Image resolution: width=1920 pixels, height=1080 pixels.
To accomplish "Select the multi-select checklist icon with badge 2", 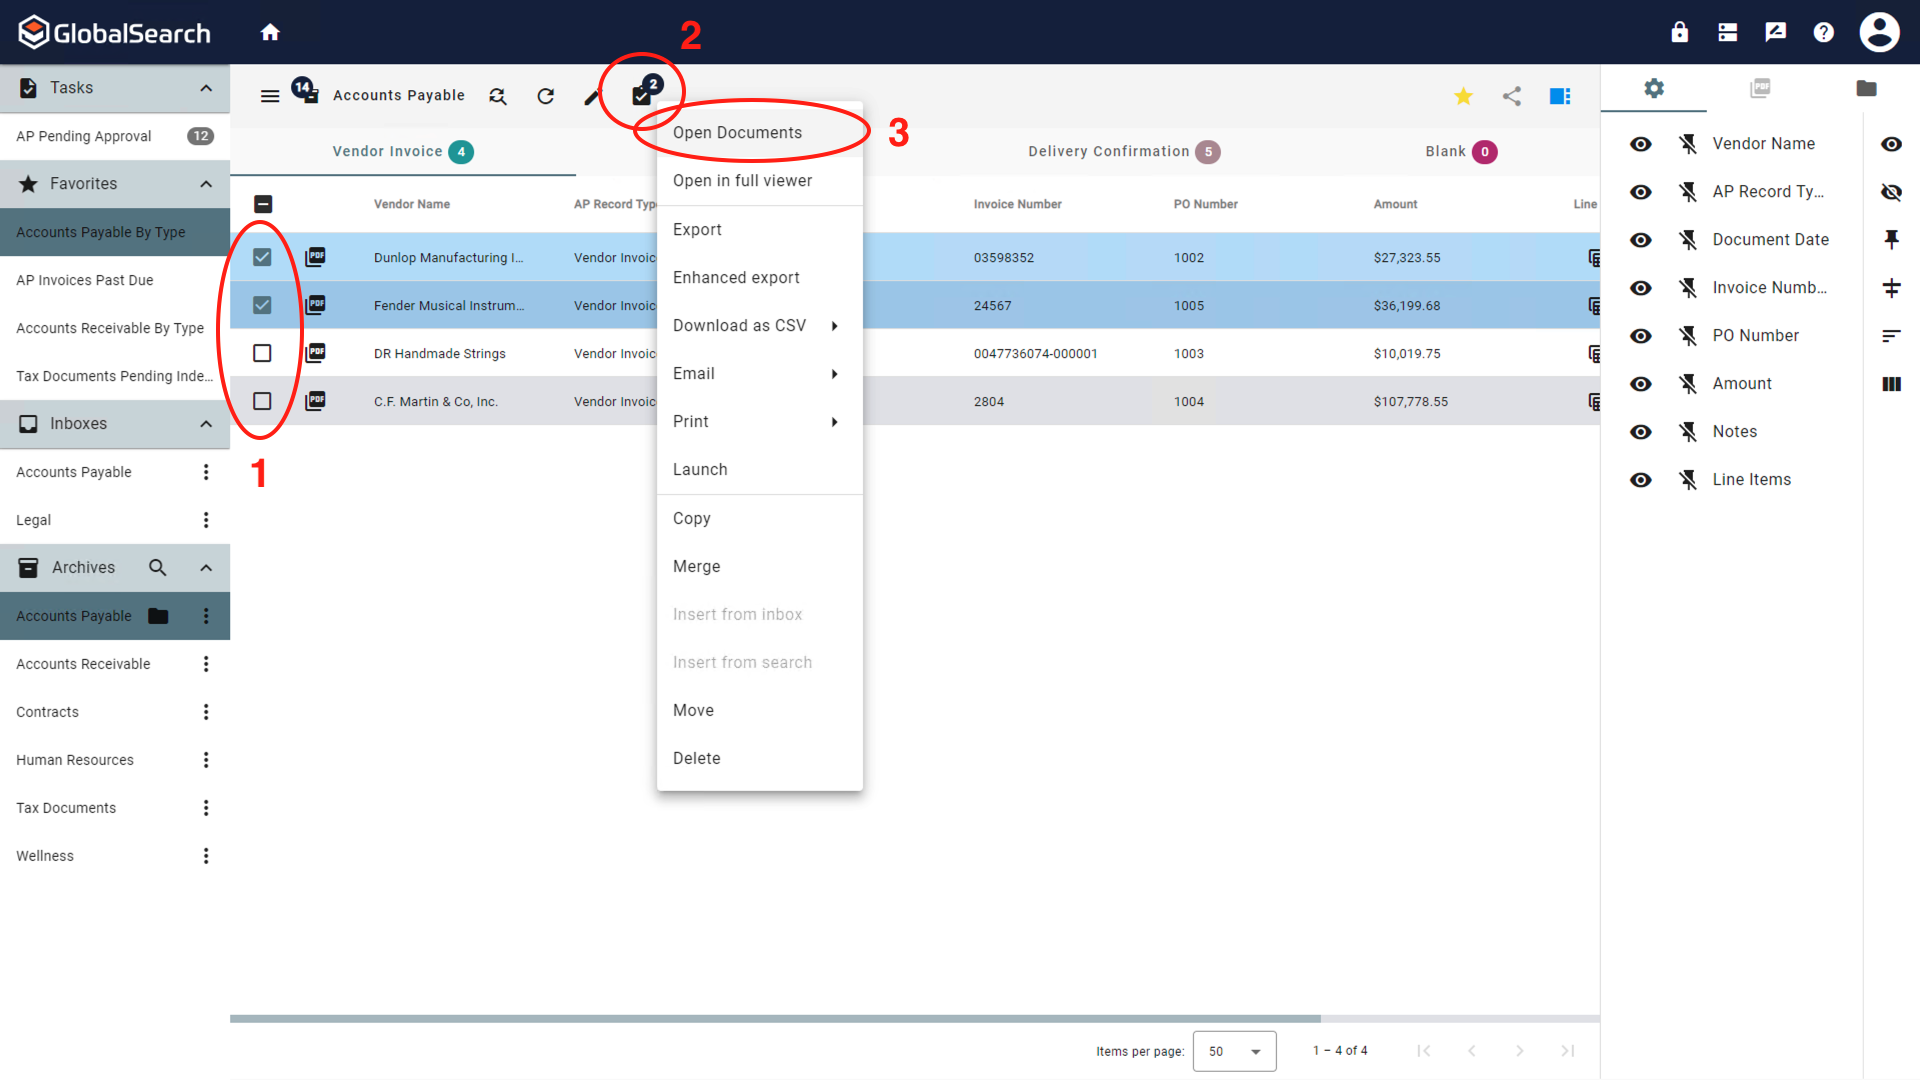I will click(643, 95).
